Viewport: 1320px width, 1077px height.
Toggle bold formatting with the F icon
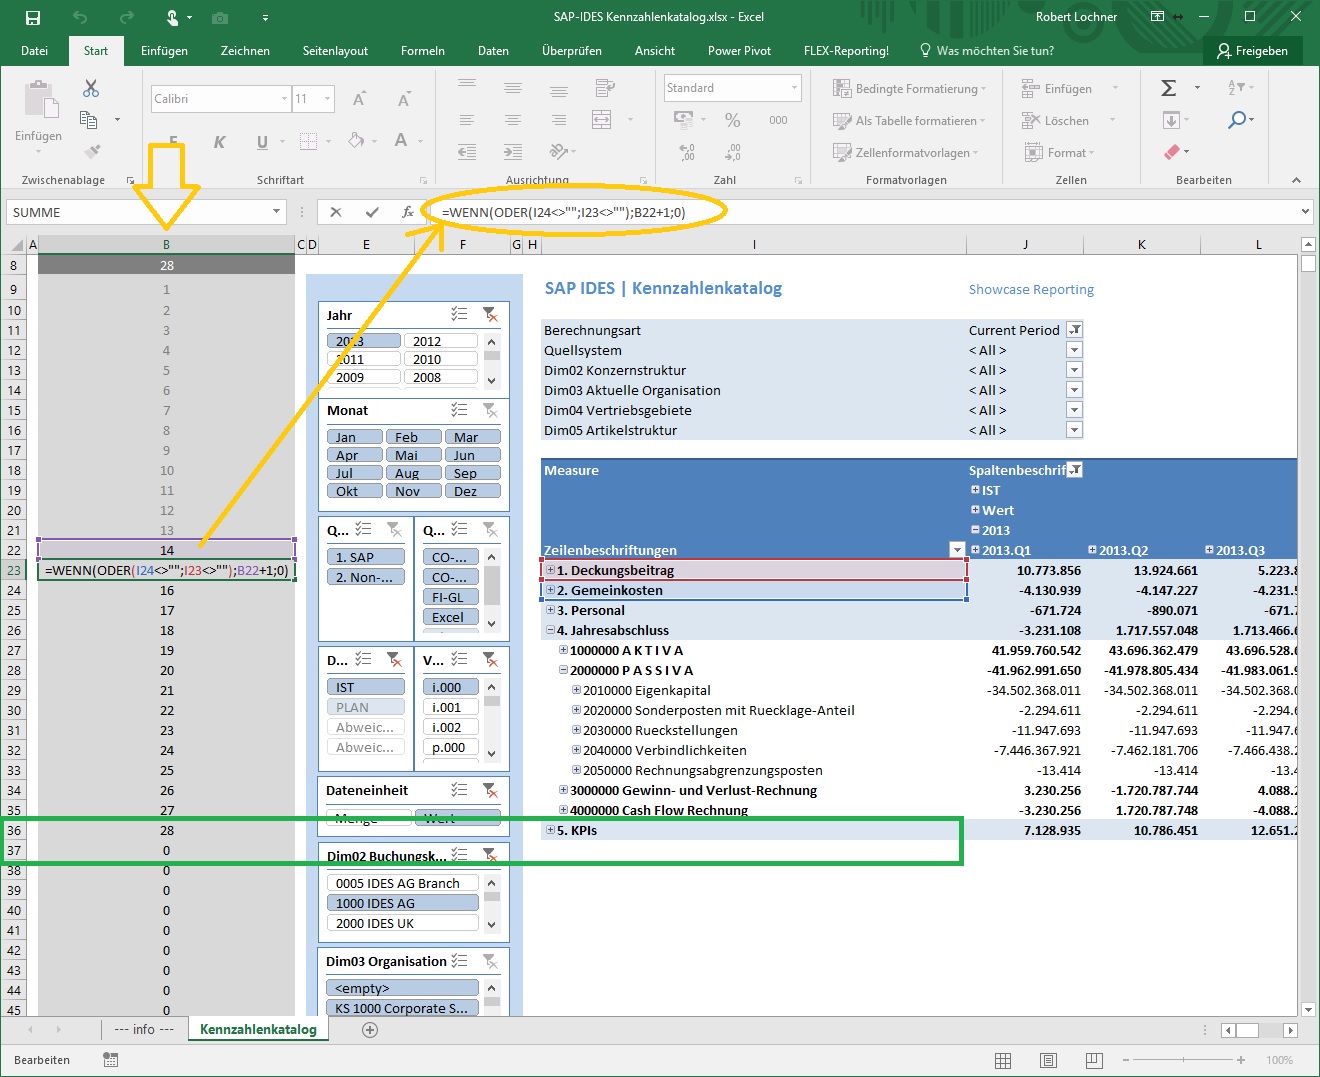click(x=171, y=142)
